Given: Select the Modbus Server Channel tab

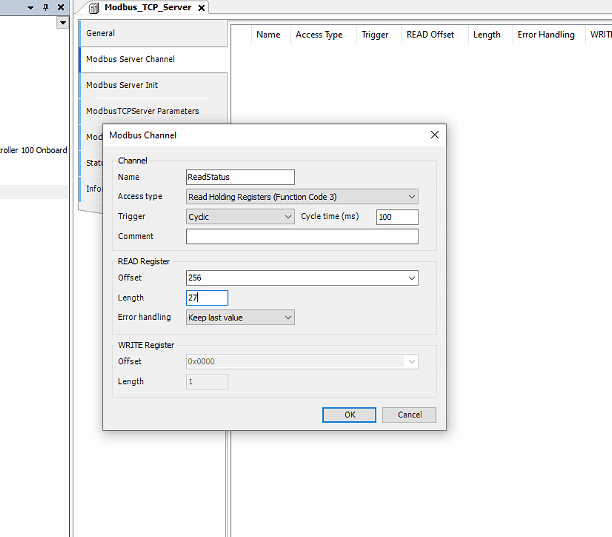Looking at the screenshot, I should [x=153, y=59].
